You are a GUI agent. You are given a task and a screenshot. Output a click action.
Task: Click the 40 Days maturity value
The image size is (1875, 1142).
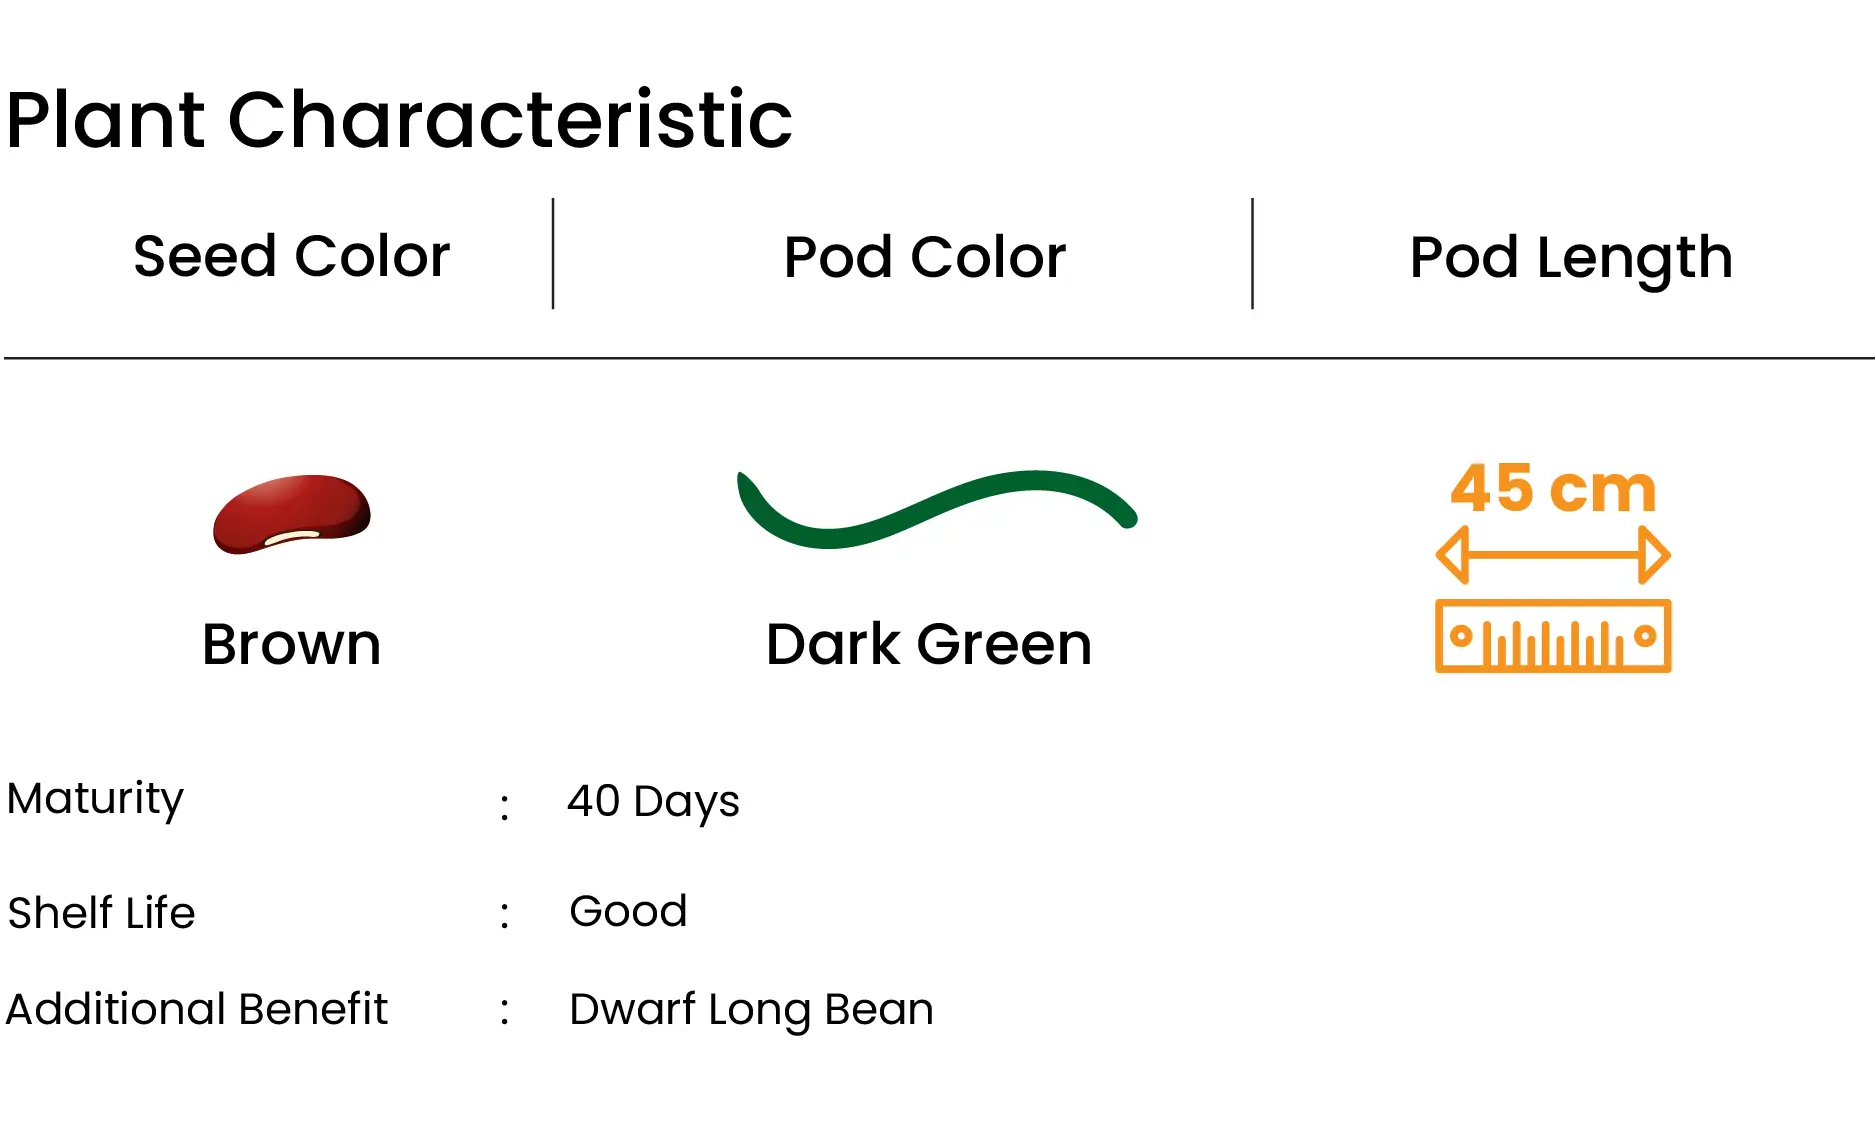(653, 801)
